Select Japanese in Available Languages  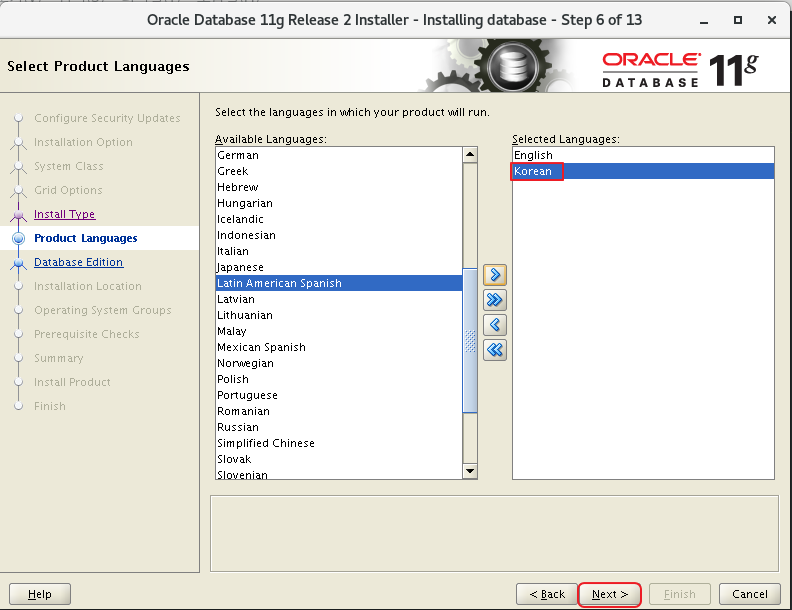tap(338, 267)
